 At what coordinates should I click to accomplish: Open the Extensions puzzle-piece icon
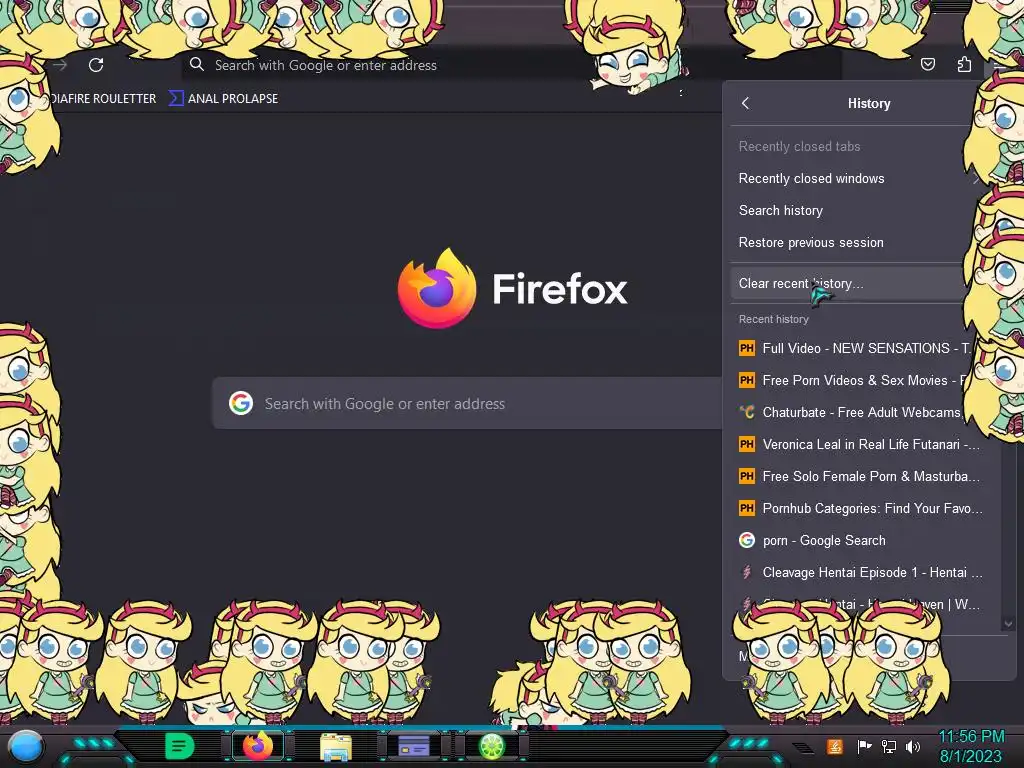[x=964, y=64]
